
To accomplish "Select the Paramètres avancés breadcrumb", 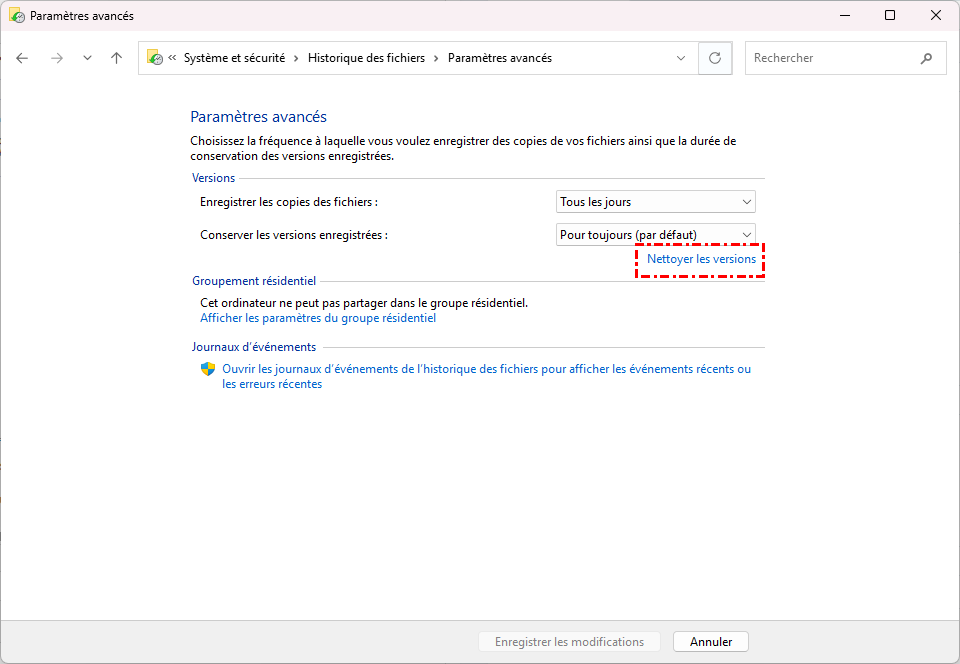I will pyautogui.click(x=499, y=58).
